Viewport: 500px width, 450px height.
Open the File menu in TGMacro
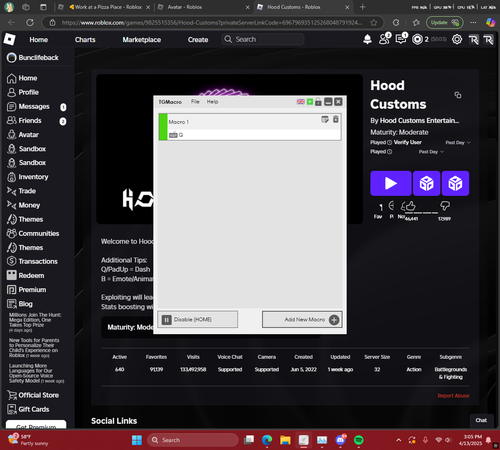(195, 102)
